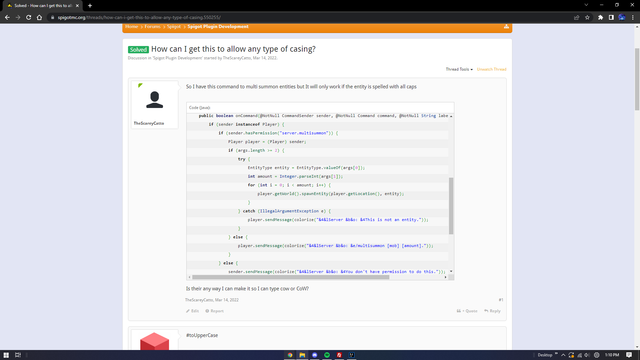
Task: Click the Home breadcrumb link
Action: tap(131, 27)
